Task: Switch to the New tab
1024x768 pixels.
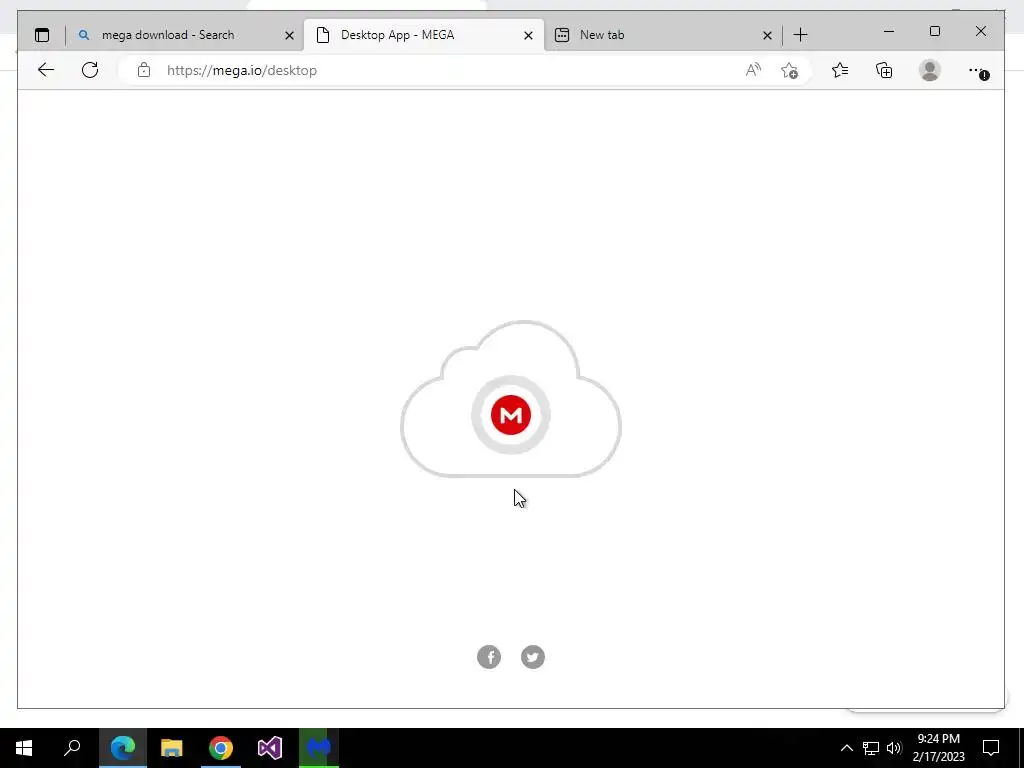Action: point(663,35)
